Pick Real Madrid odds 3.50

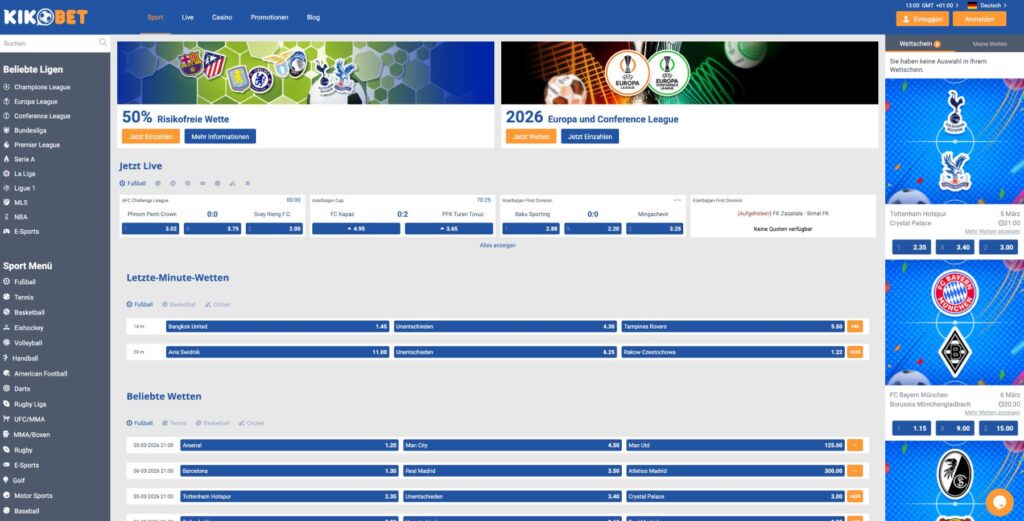tap(512, 471)
